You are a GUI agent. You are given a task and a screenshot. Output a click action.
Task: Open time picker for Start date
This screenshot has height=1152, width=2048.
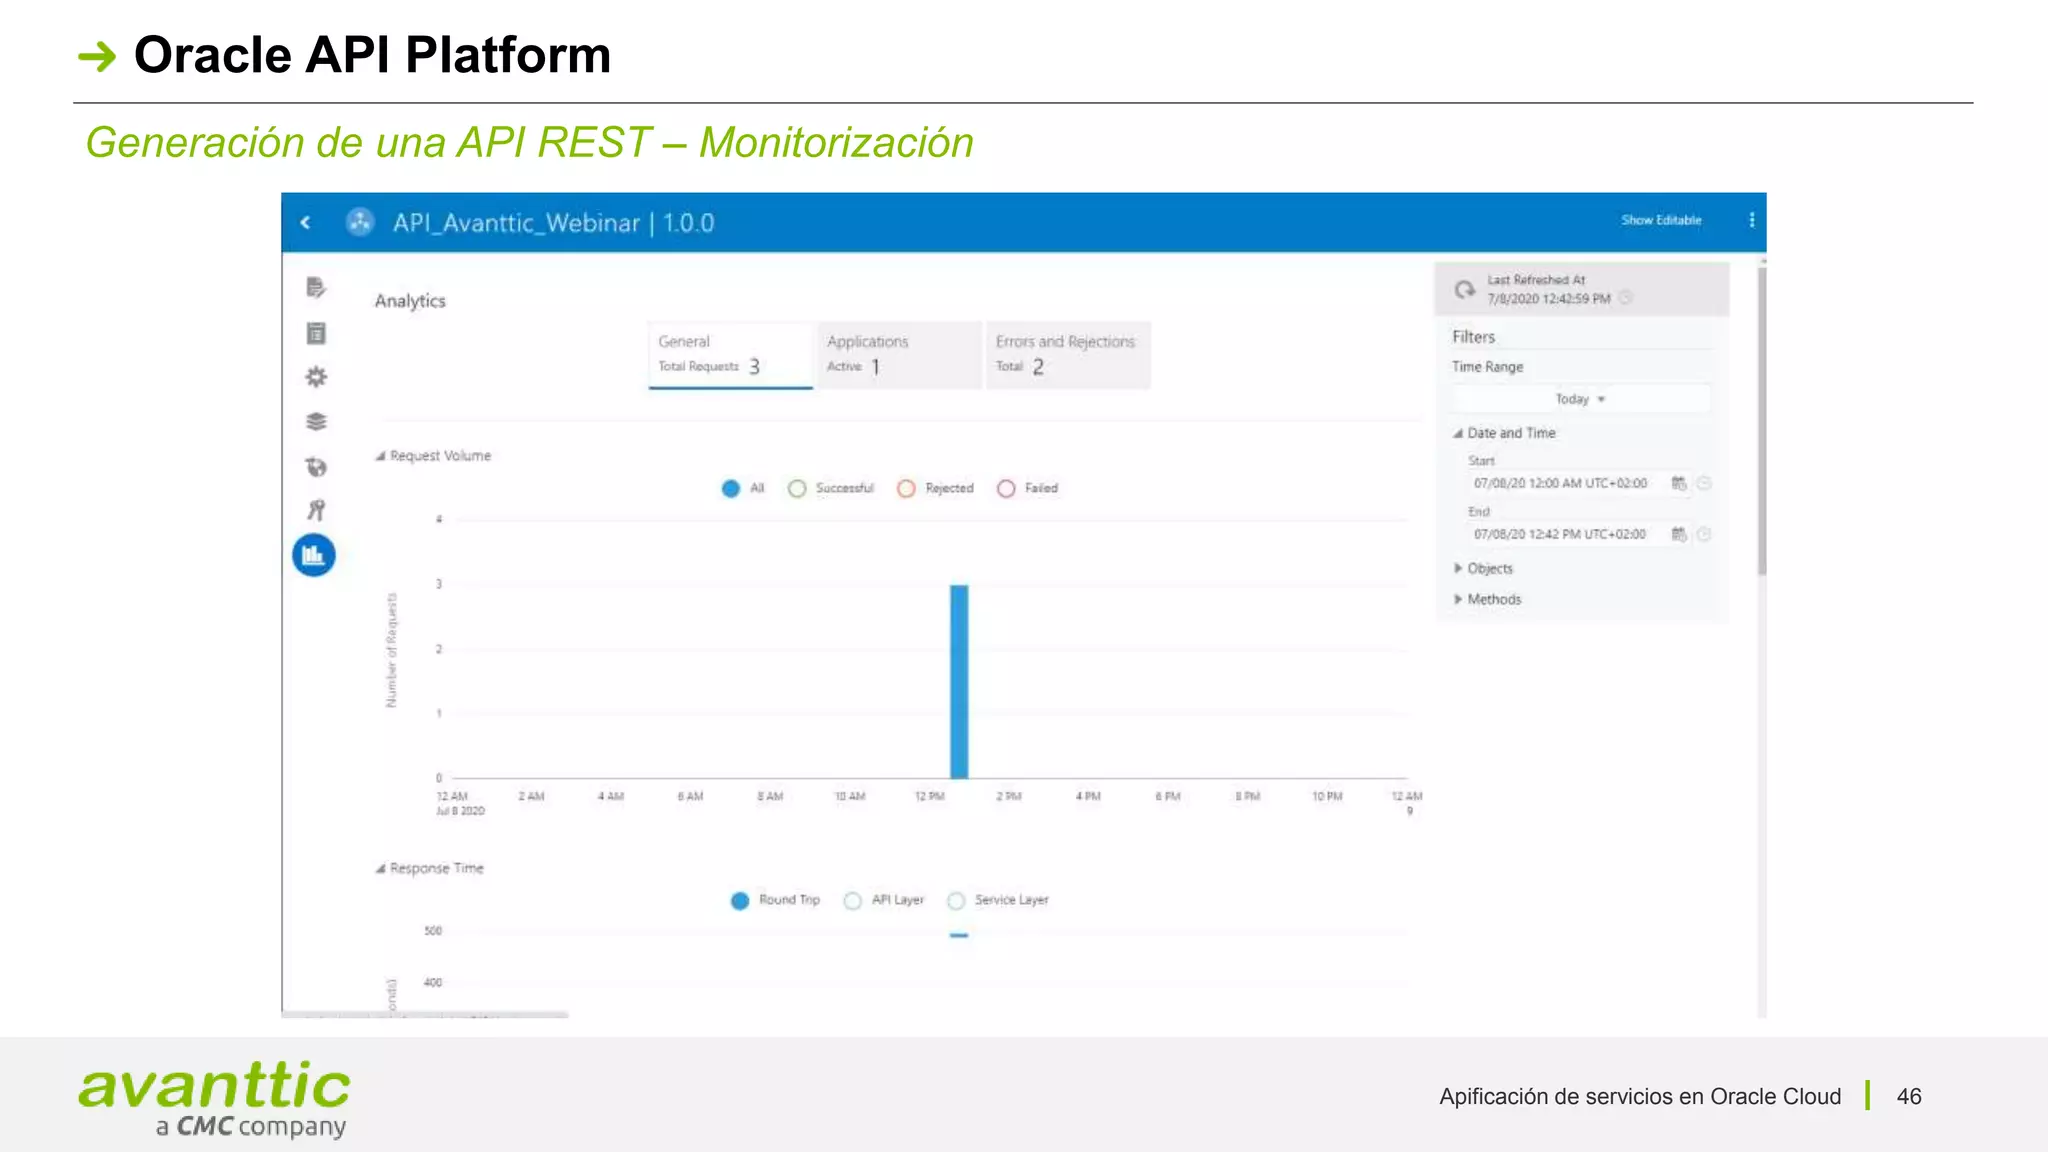tap(1705, 483)
